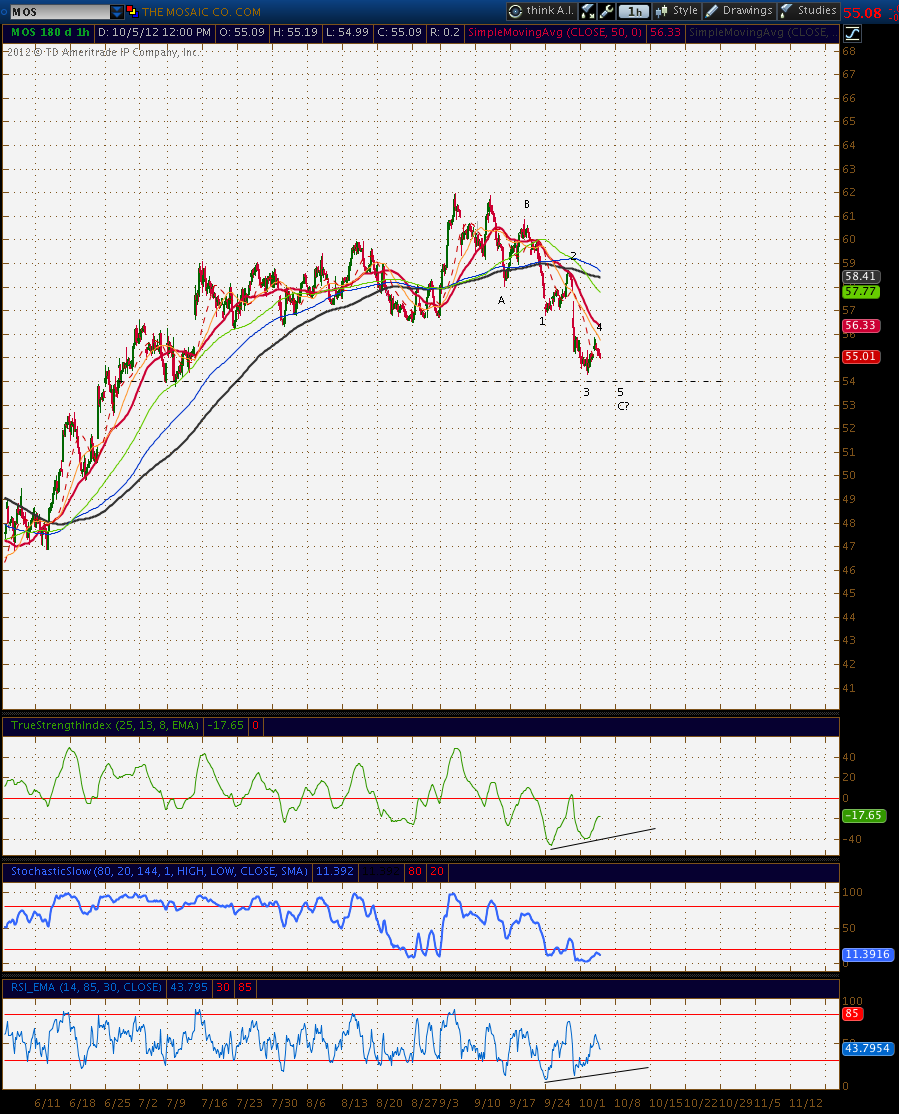
Task: Click the MOS symbol input field
Action: [60, 12]
